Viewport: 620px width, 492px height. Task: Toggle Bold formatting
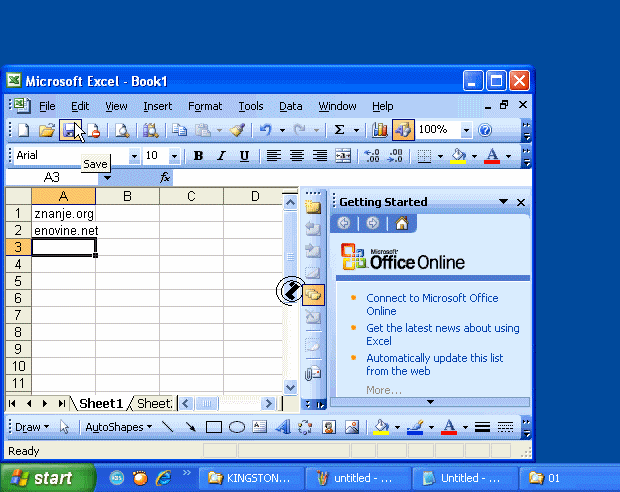pyautogui.click(x=198, y=156)
